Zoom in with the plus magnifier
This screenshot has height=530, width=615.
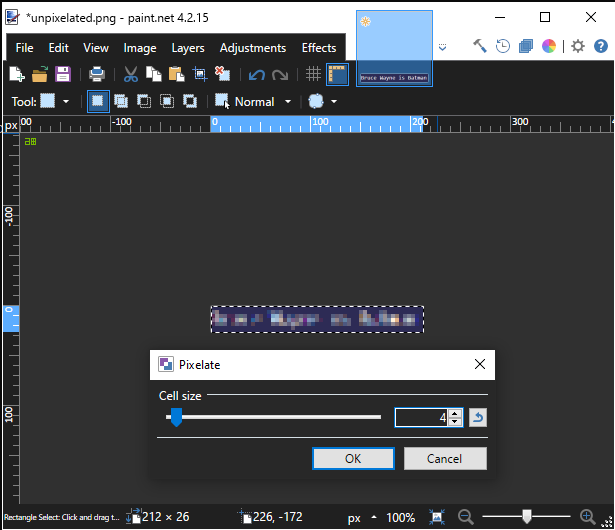point(587,517)
